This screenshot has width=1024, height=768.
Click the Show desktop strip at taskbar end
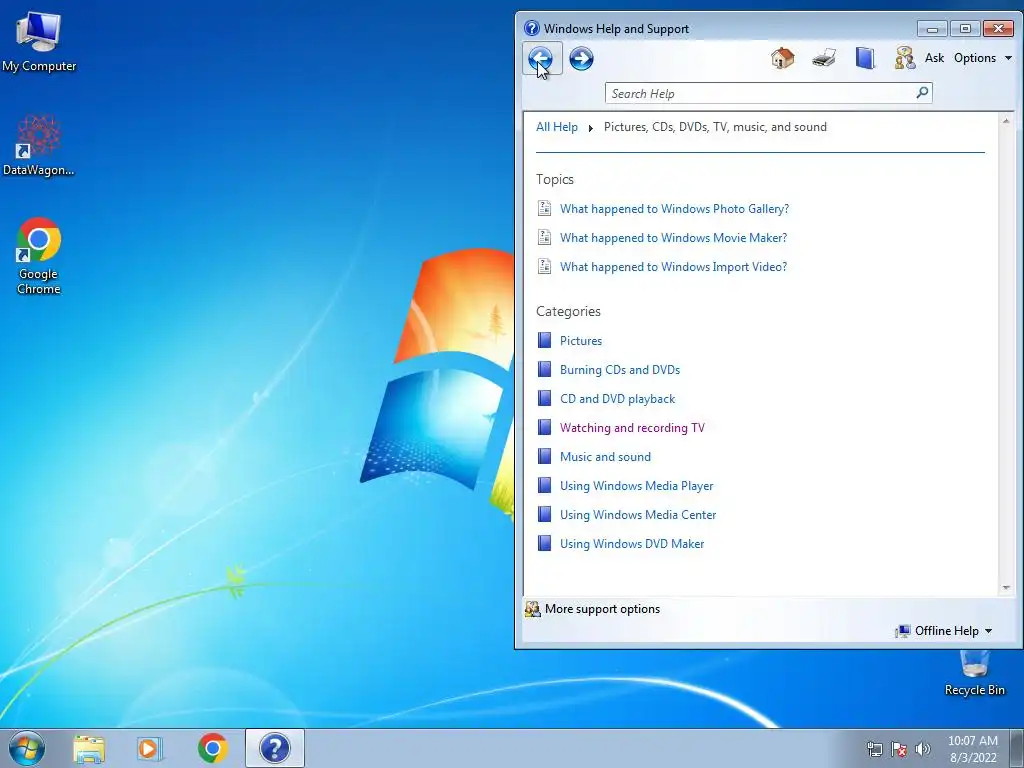click(x=1017, y=748)
